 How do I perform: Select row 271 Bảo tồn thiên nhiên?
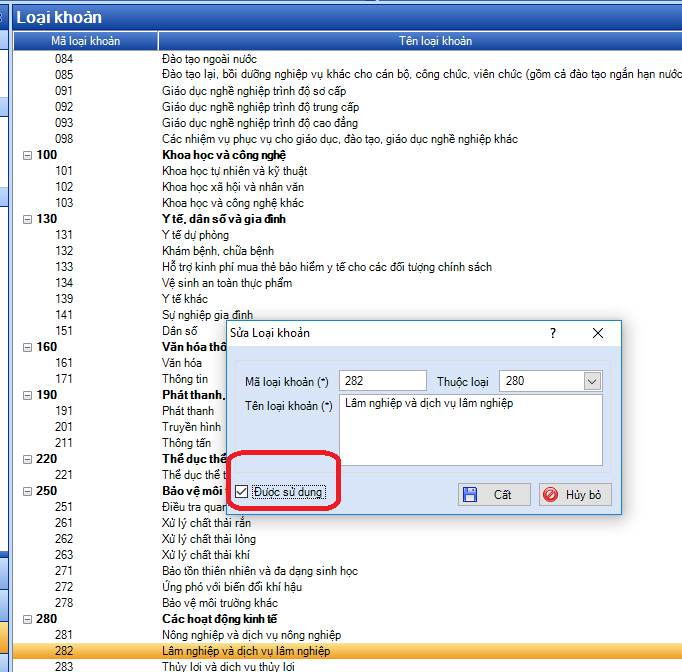coord(348,571)
